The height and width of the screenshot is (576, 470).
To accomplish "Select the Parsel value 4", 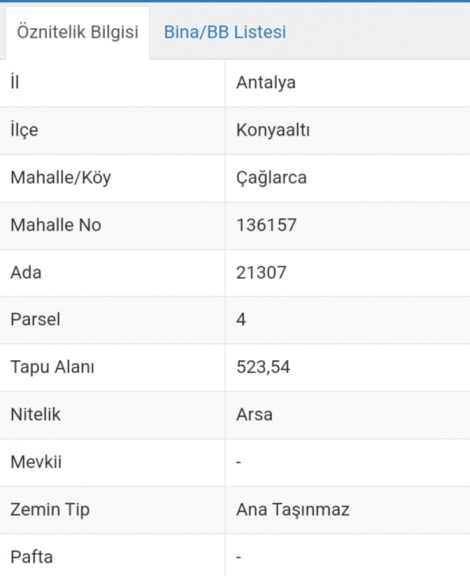I will [x=241, y=319].
